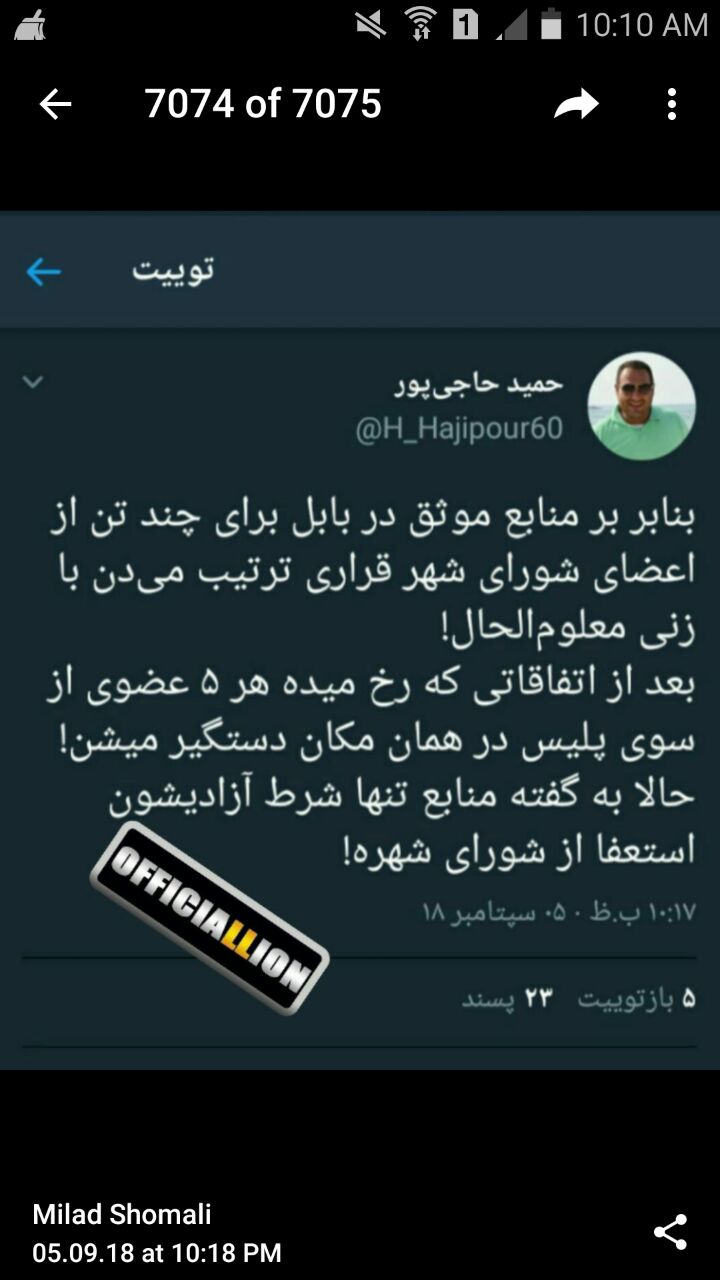Tap the blue back arrow by تویيت
Viewport: 720px width, 1280px height.
click(44, 271)
